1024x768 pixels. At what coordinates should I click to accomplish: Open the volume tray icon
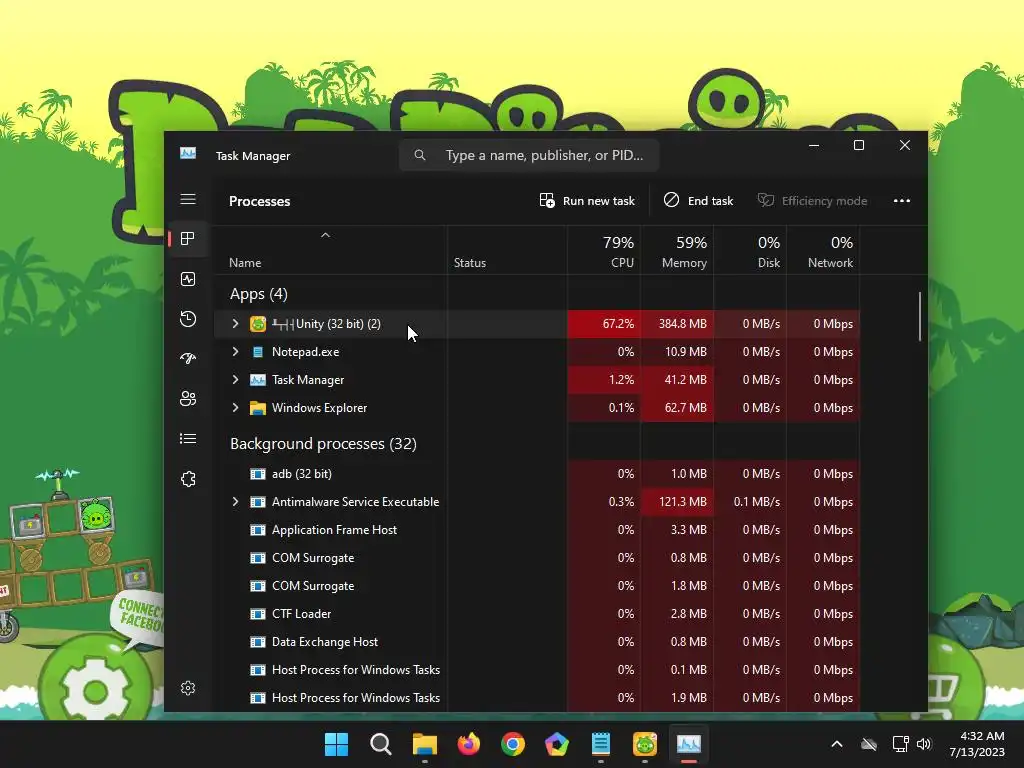(923, 744)
